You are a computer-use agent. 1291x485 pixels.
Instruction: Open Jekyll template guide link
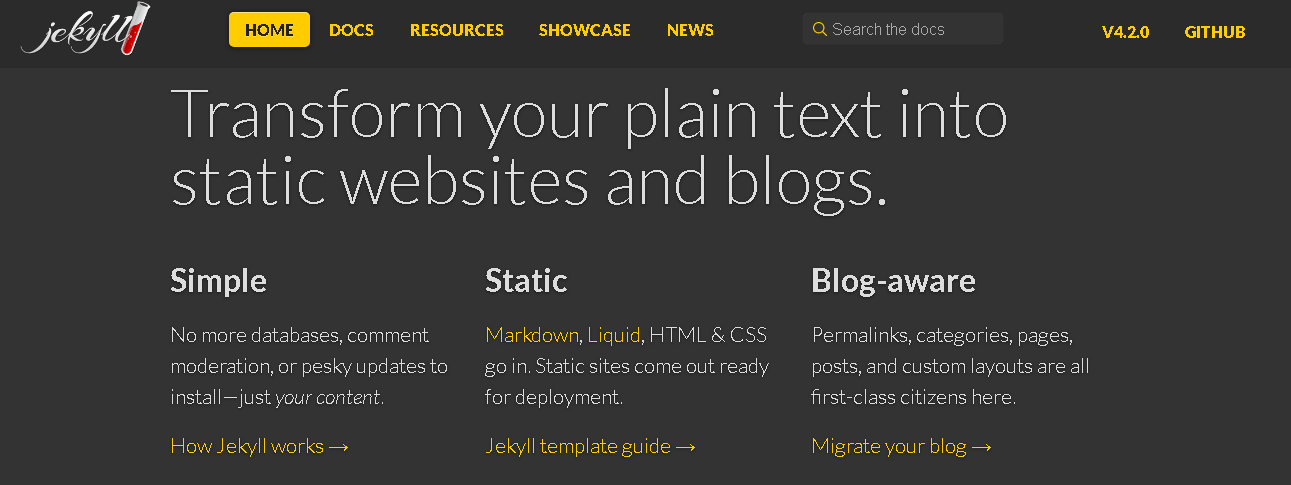point(590,446)
